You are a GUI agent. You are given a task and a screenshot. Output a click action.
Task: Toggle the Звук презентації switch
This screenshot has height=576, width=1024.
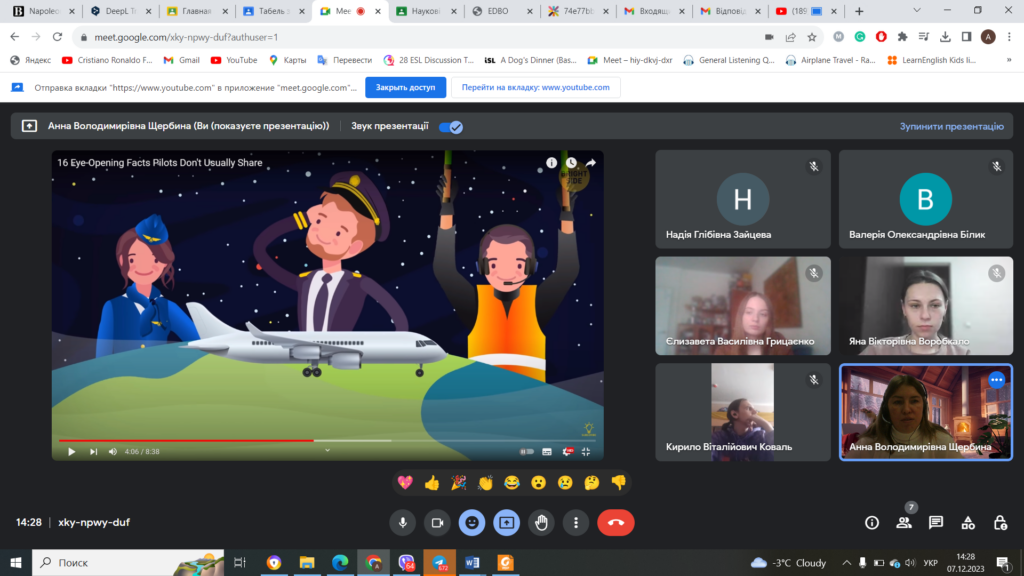coord(451,127)
